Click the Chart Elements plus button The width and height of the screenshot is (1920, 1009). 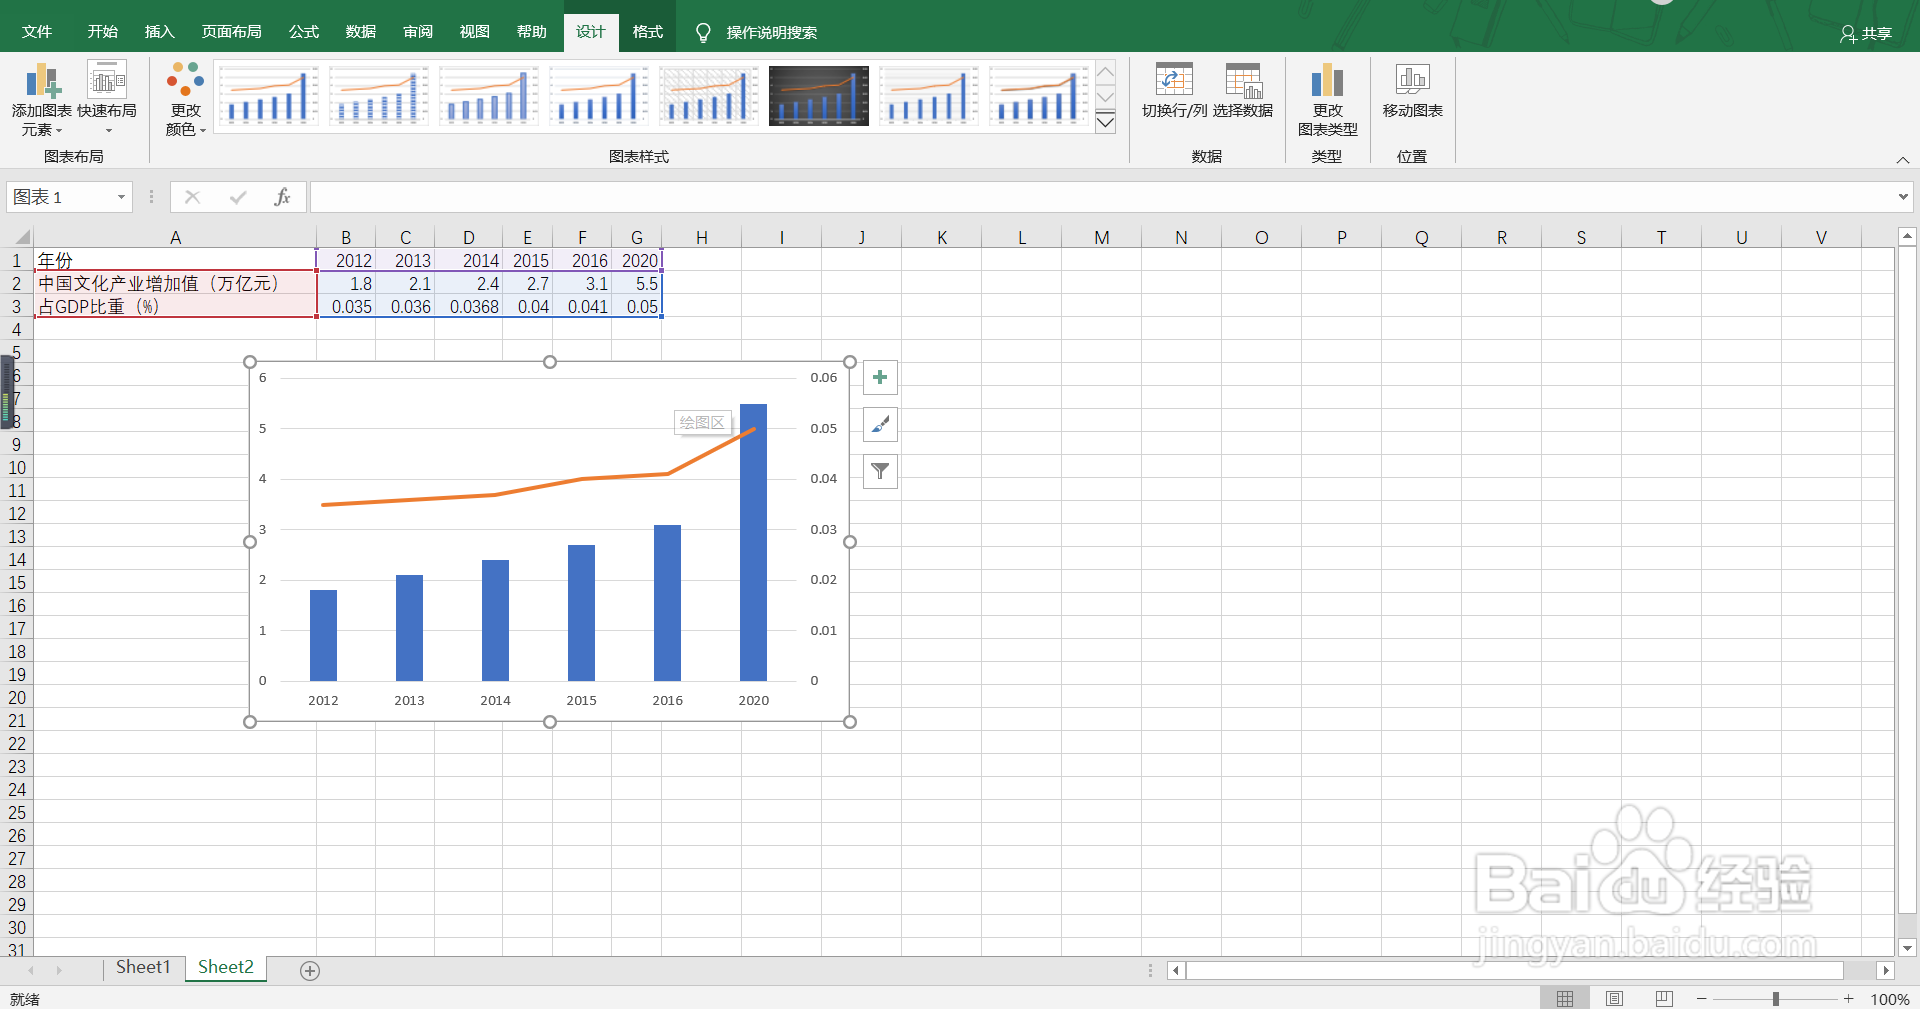(880, 378)
